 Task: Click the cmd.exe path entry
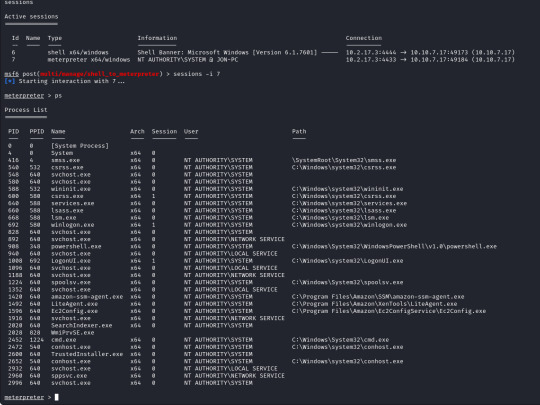click(x=340, y=340)
